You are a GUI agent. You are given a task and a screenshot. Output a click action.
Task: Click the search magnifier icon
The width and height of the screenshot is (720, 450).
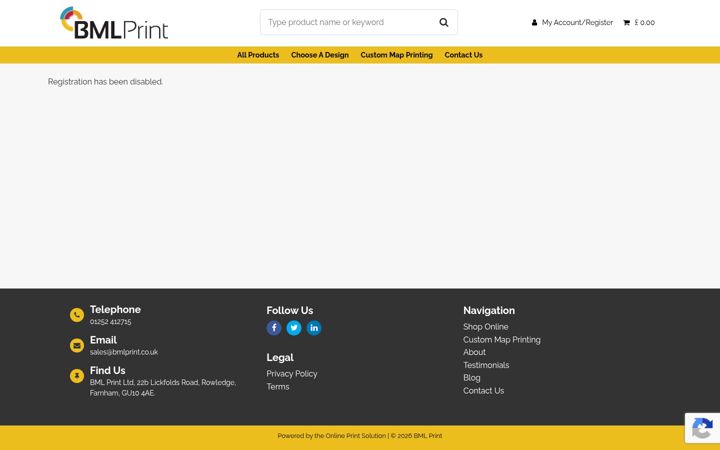click(444, 22)
